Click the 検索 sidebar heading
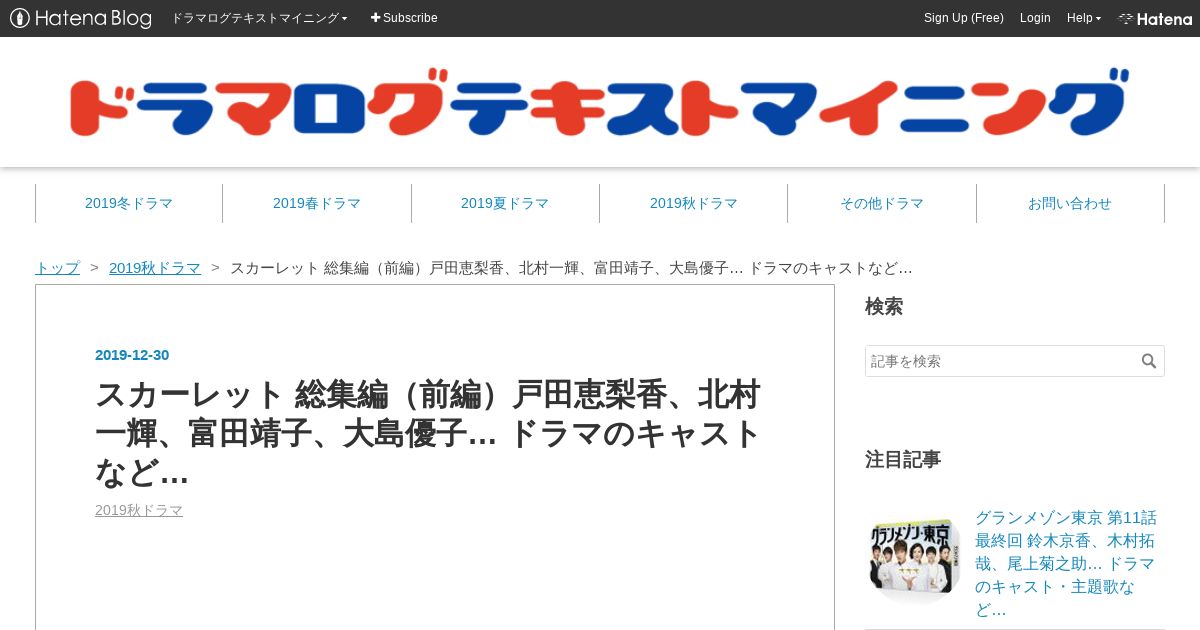 pos(884,306)
